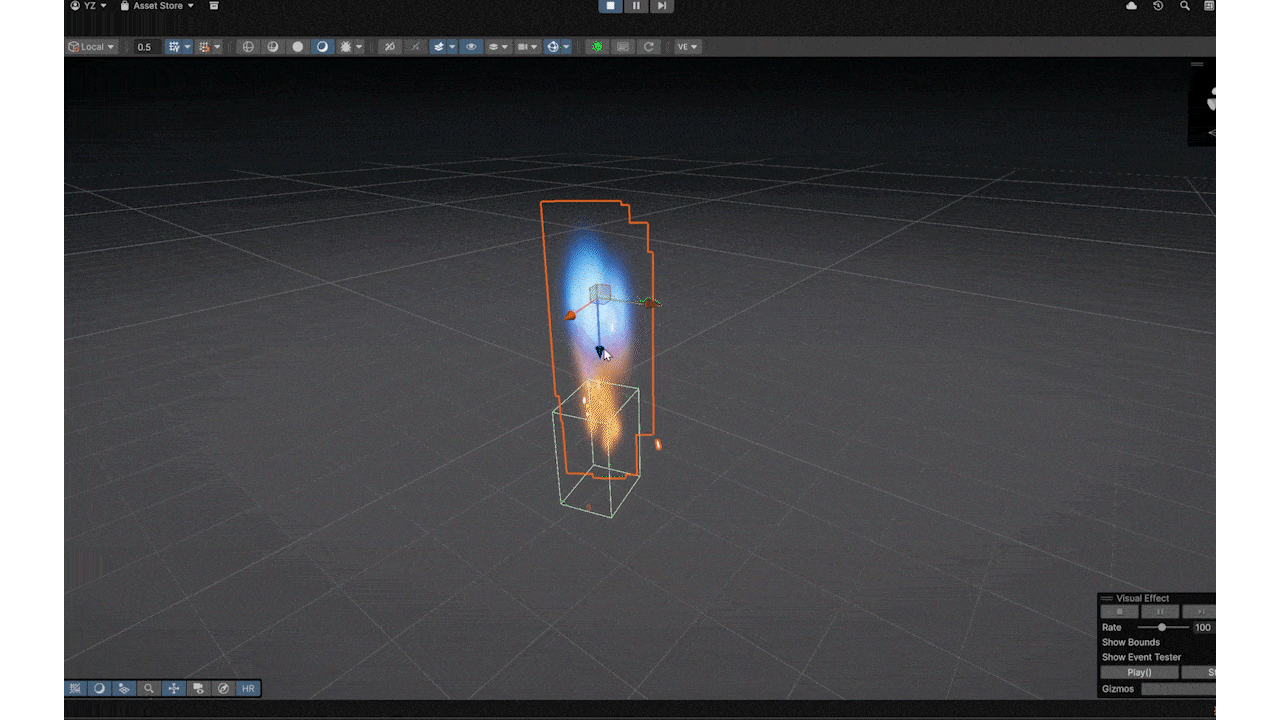The width and height of the screenshot is (1280, 720).
Task: Toggle the 2D view button
Action: pyautogui.click(x=390, y=47)
